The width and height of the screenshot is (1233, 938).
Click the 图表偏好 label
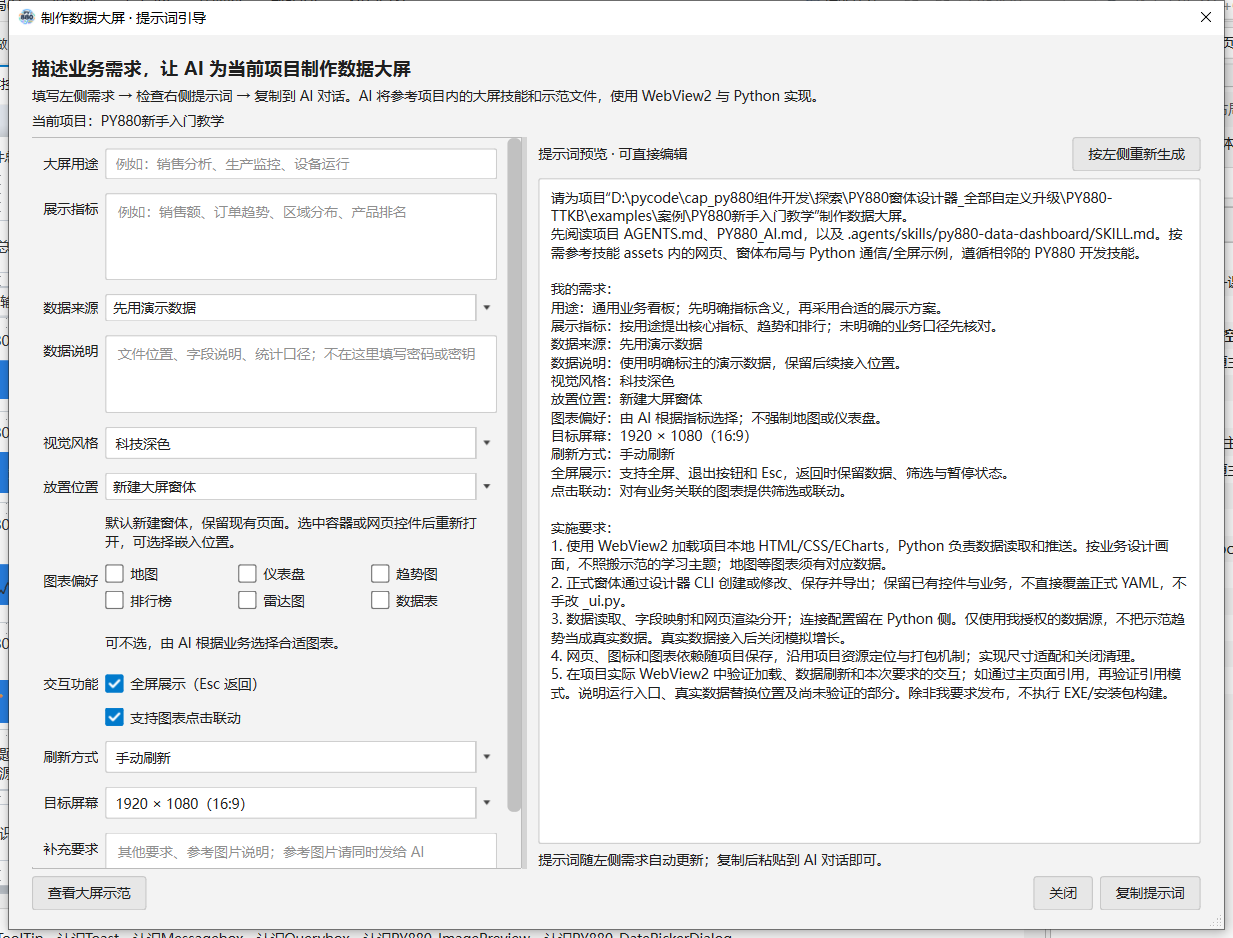(x=70, y=581)
